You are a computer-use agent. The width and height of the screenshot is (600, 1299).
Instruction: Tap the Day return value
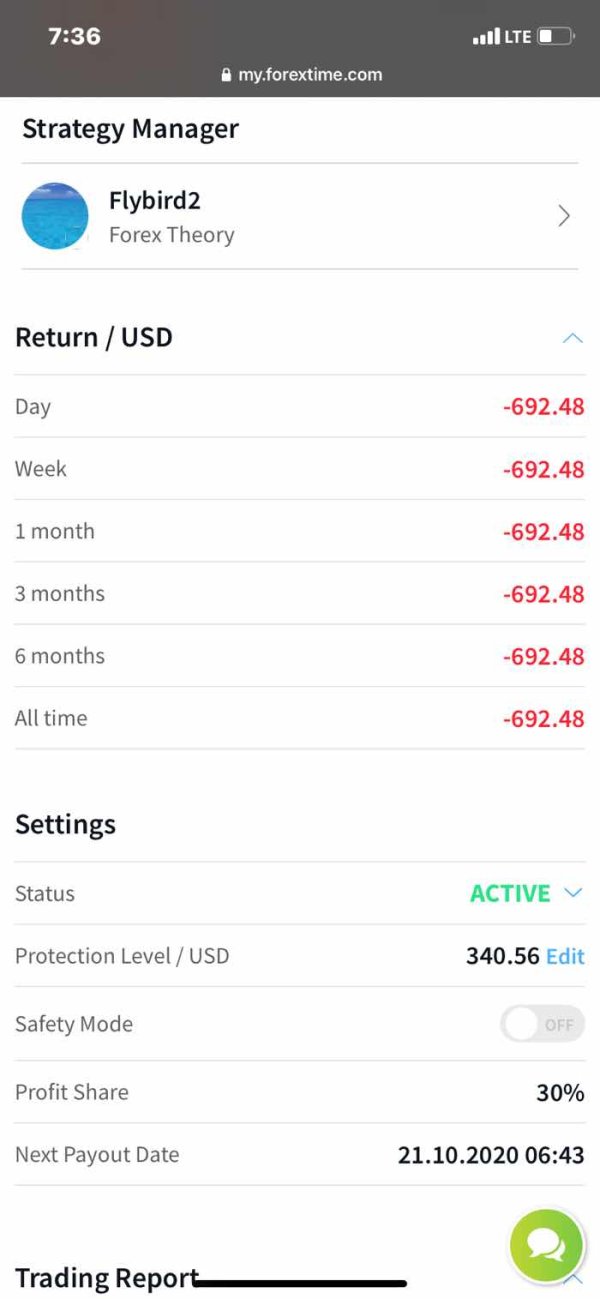543,407
